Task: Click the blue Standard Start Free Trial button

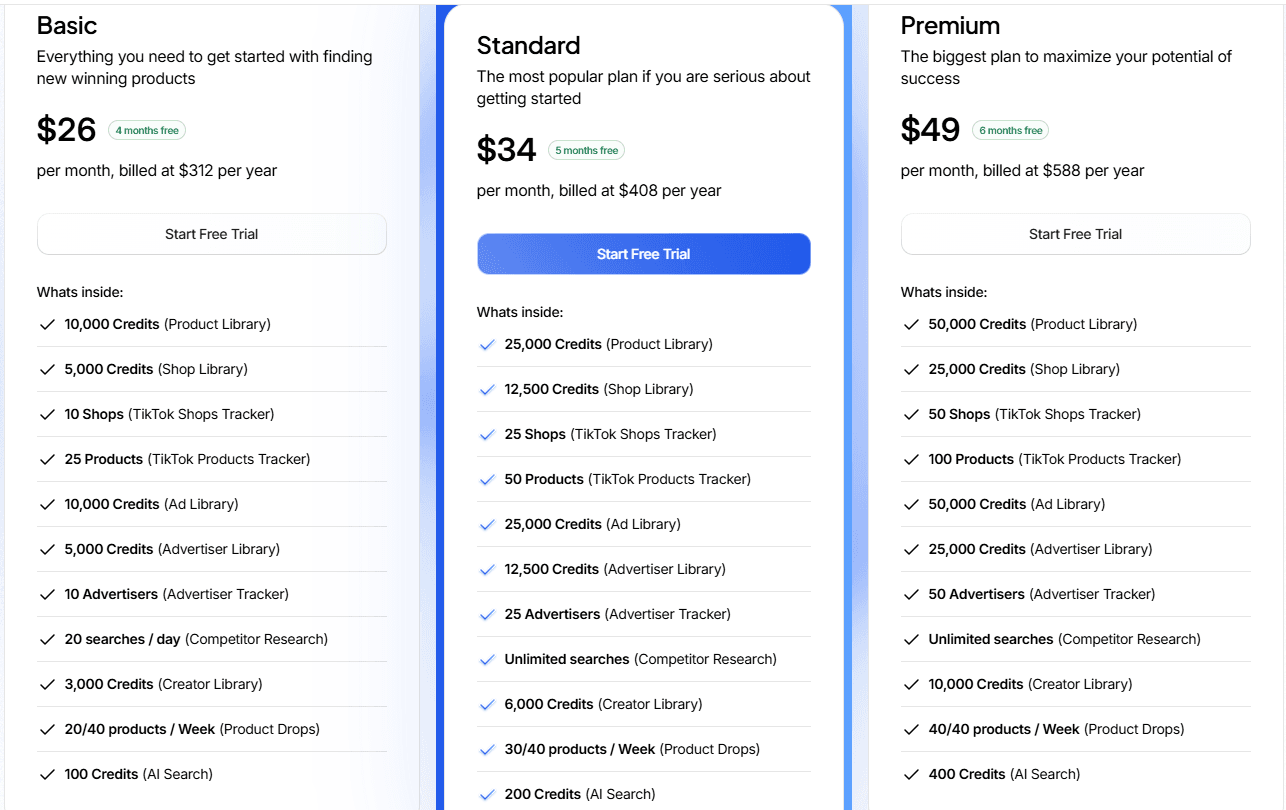Action: pos(643,254)
